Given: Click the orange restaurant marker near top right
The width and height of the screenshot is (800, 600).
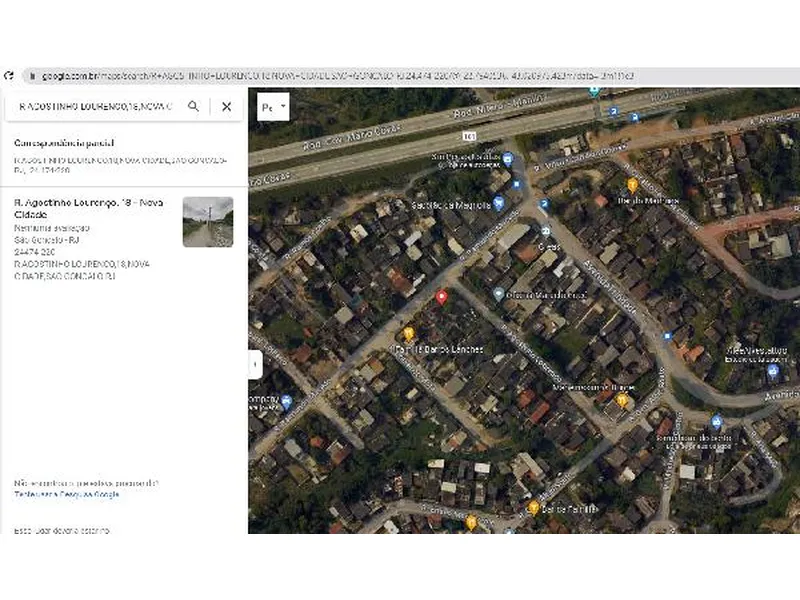Looking at the screenshot, I should 632,185.
